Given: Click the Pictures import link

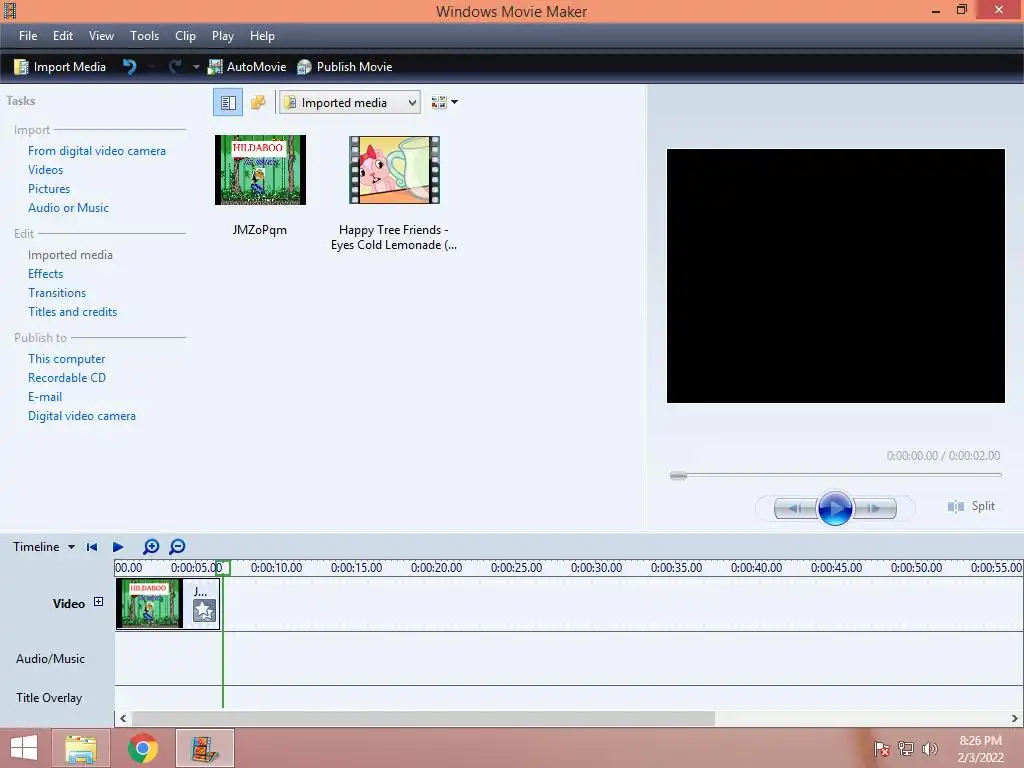Looking at the screenshot, I should coord(49,189).
